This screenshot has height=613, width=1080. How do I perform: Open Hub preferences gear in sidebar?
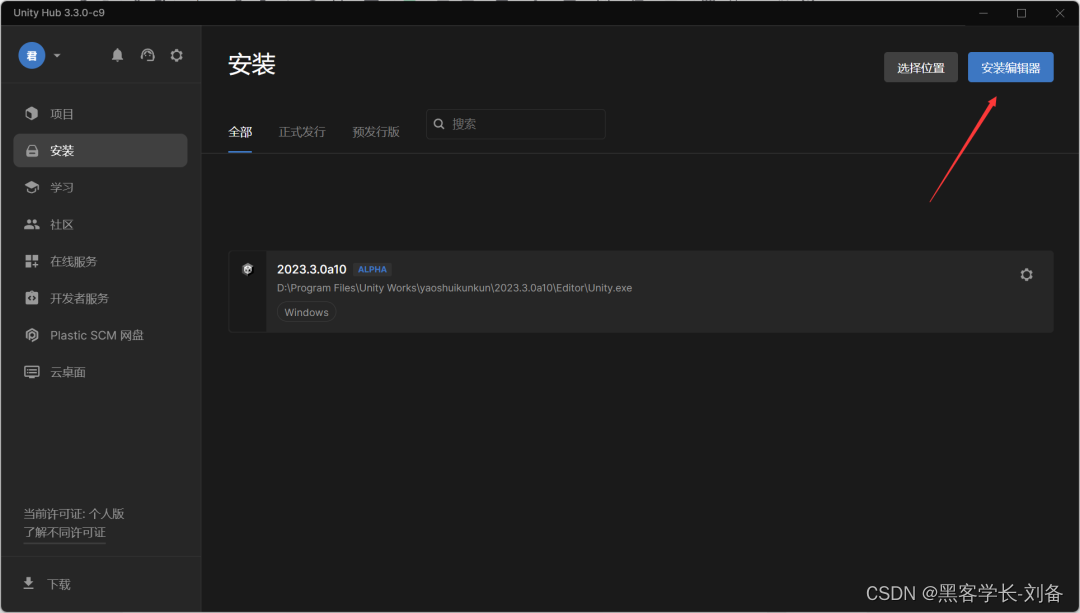tap(177, 55)
